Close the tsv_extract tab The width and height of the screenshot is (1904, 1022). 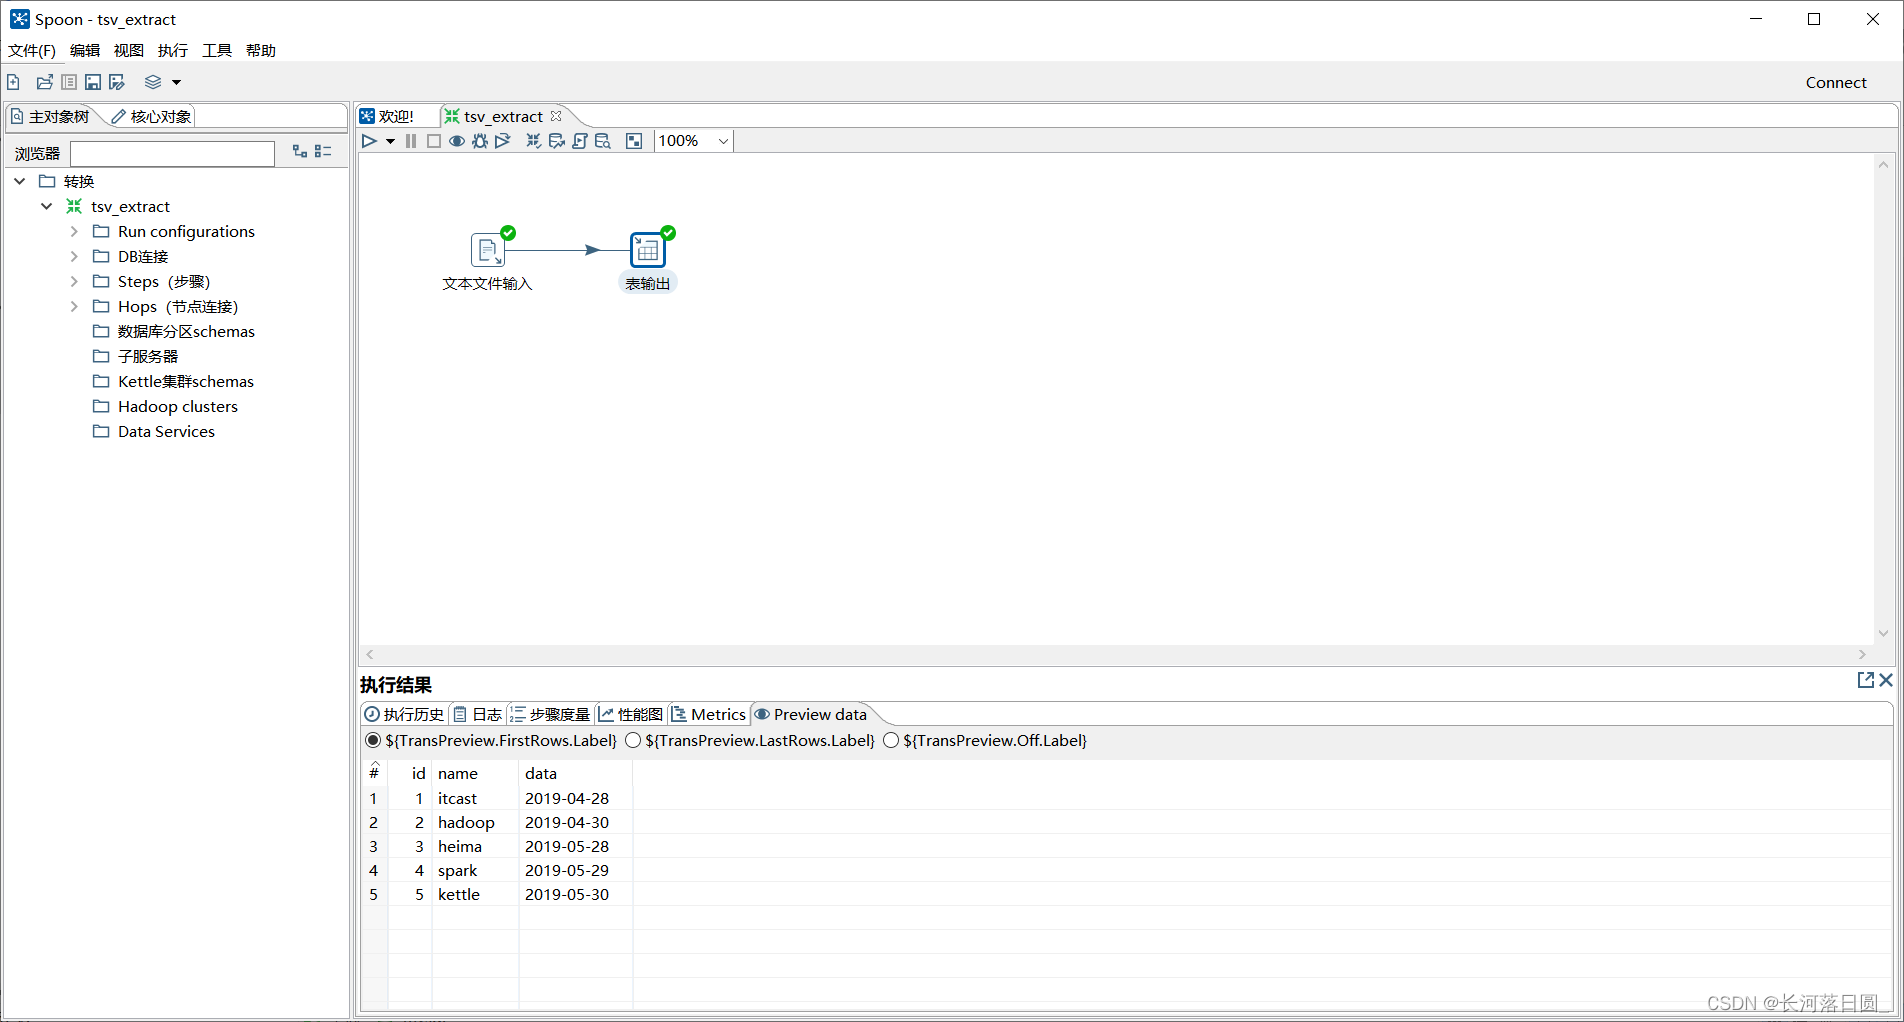[x=556, y=116]
